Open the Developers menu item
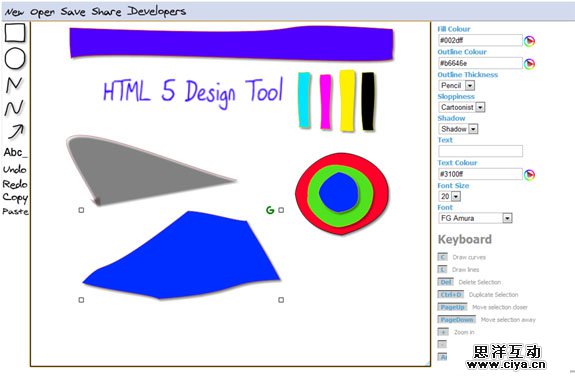 click(x=157, y=12)
